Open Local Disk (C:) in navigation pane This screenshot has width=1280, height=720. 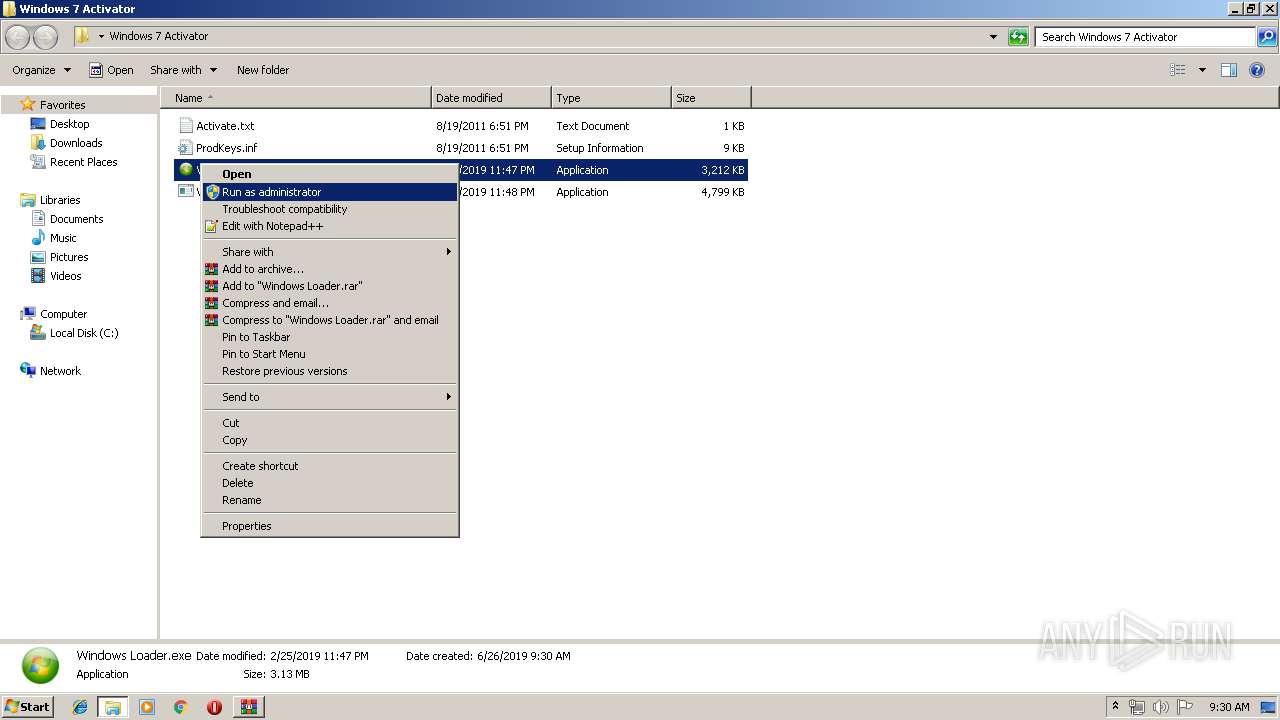point(84,333)
